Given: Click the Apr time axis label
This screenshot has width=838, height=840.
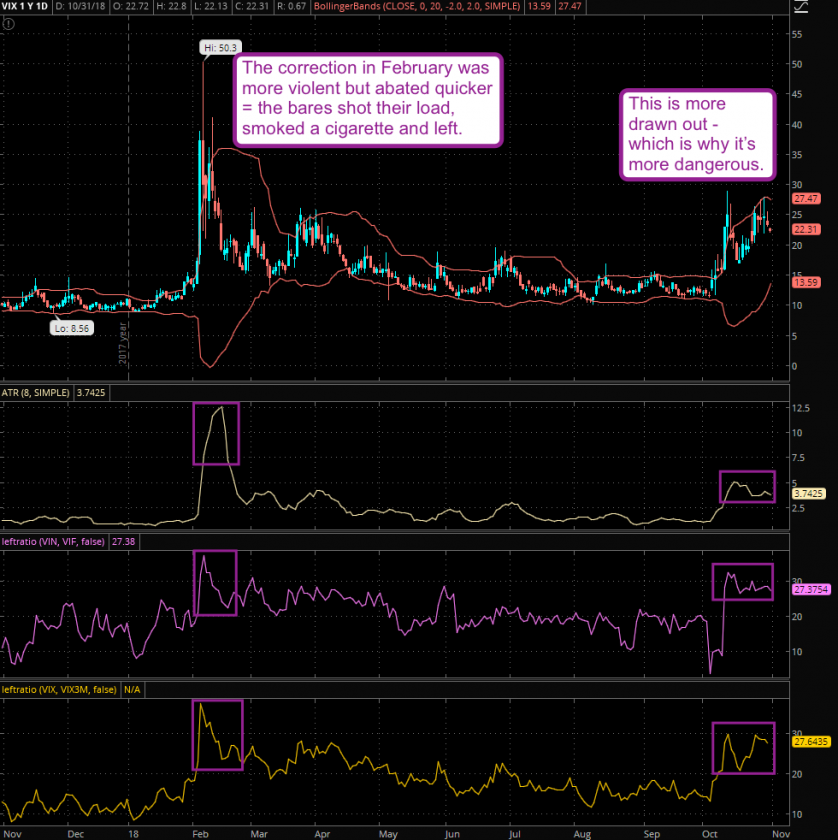Looking at the screenshot, I should click(322, 834).
